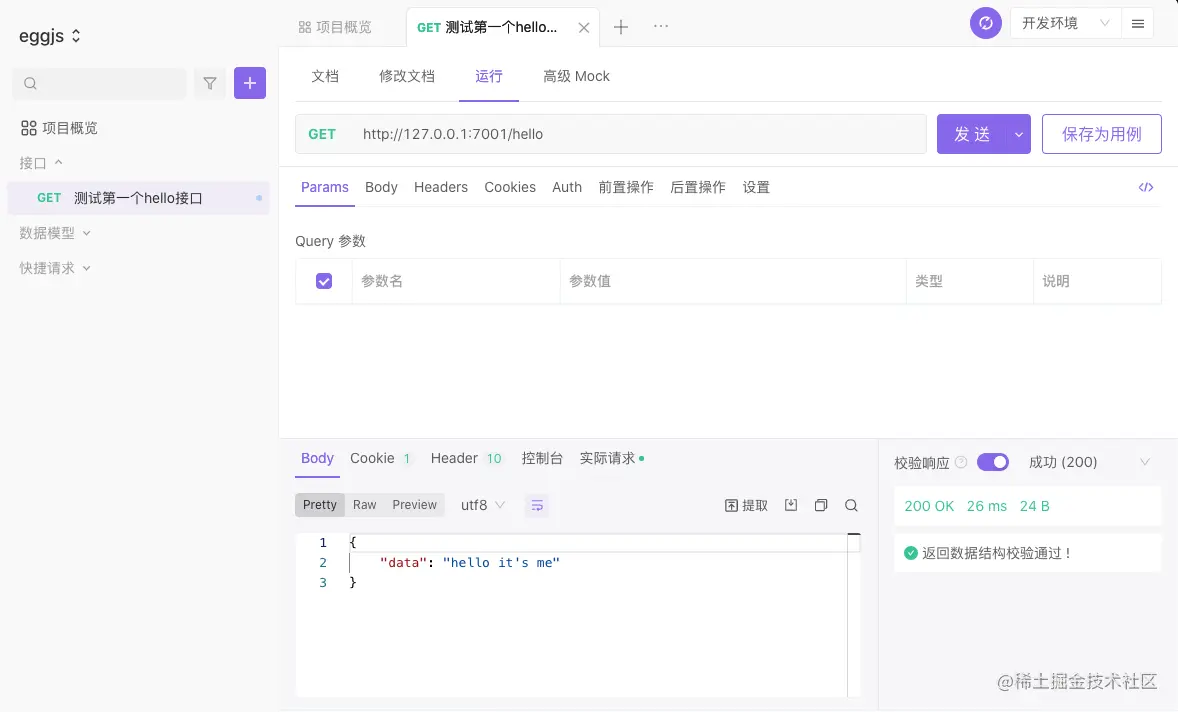Open the 发送 button dropdown arrow
The width and height of the screenshot is (1178, 712).
coord(1019,134)
